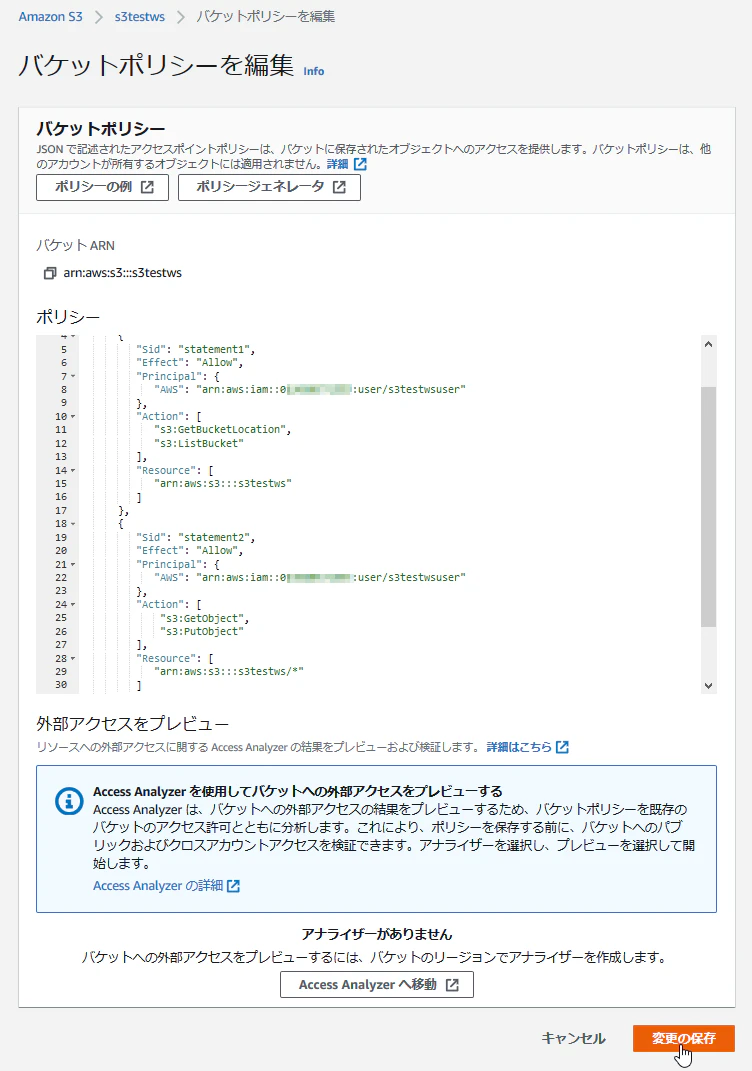Open the ポリシーの例 button
The width and height of the screenshot is (752, 1071).
coord(102,187)
